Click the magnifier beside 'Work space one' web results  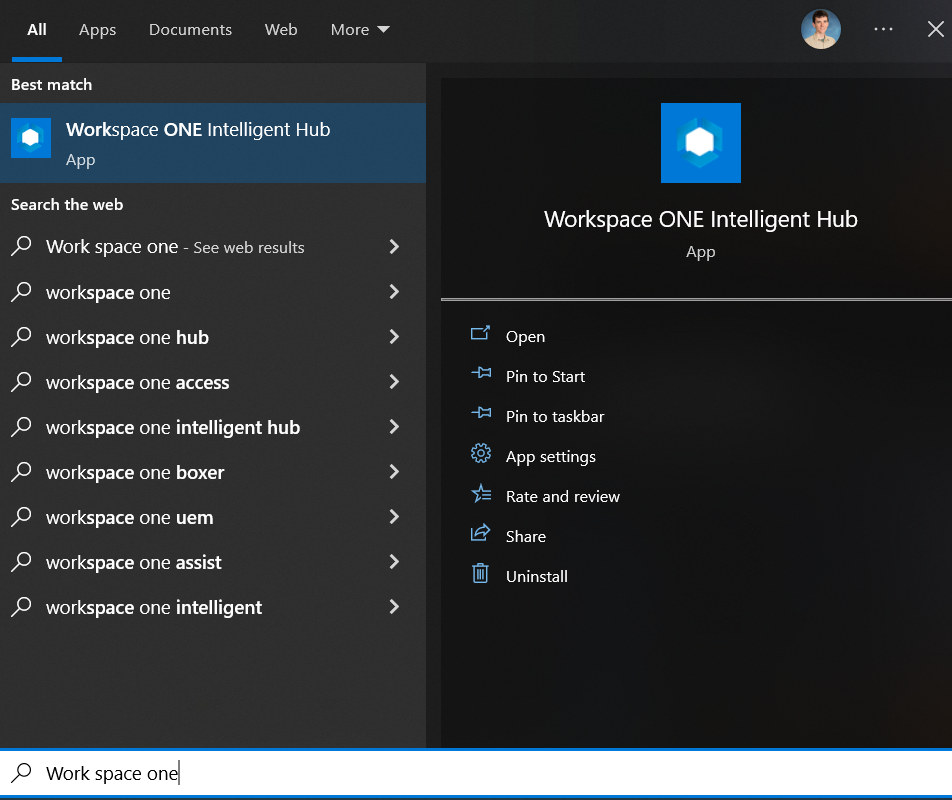click(22, 246)
